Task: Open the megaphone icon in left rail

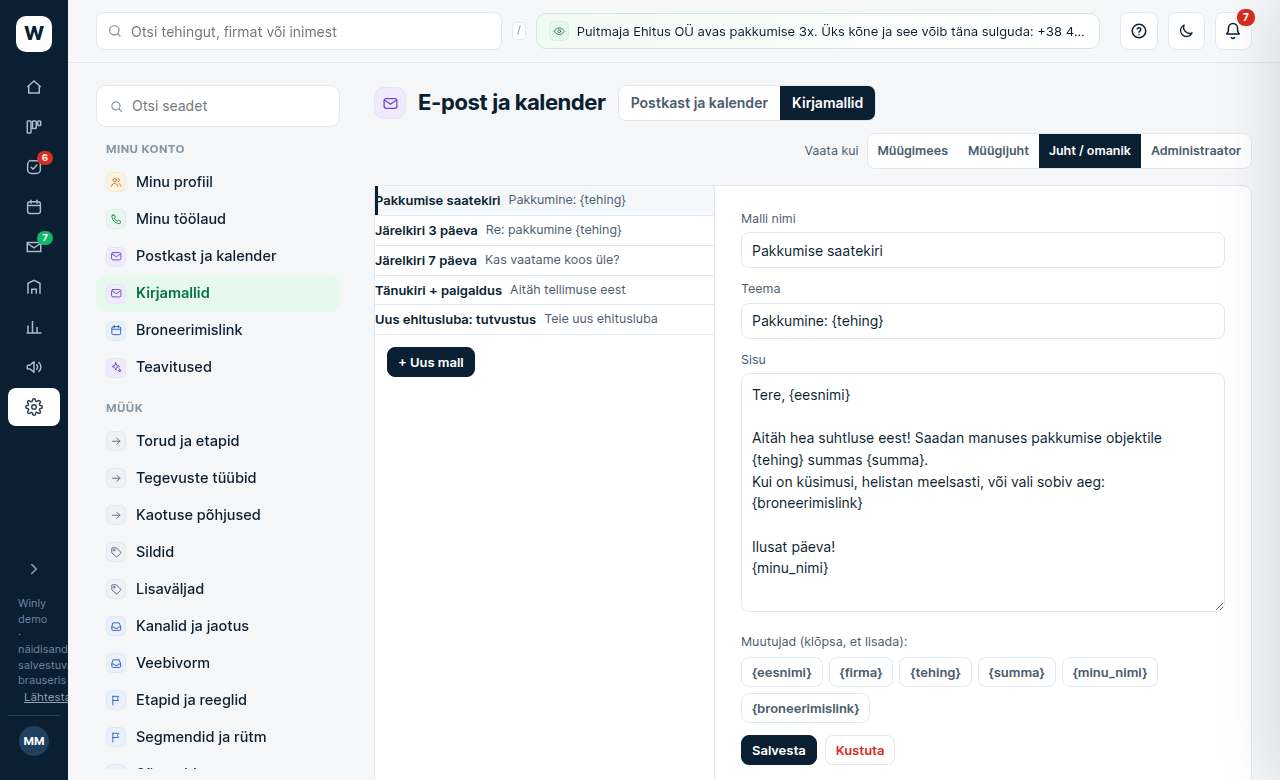Action: (x=34, y=367)
